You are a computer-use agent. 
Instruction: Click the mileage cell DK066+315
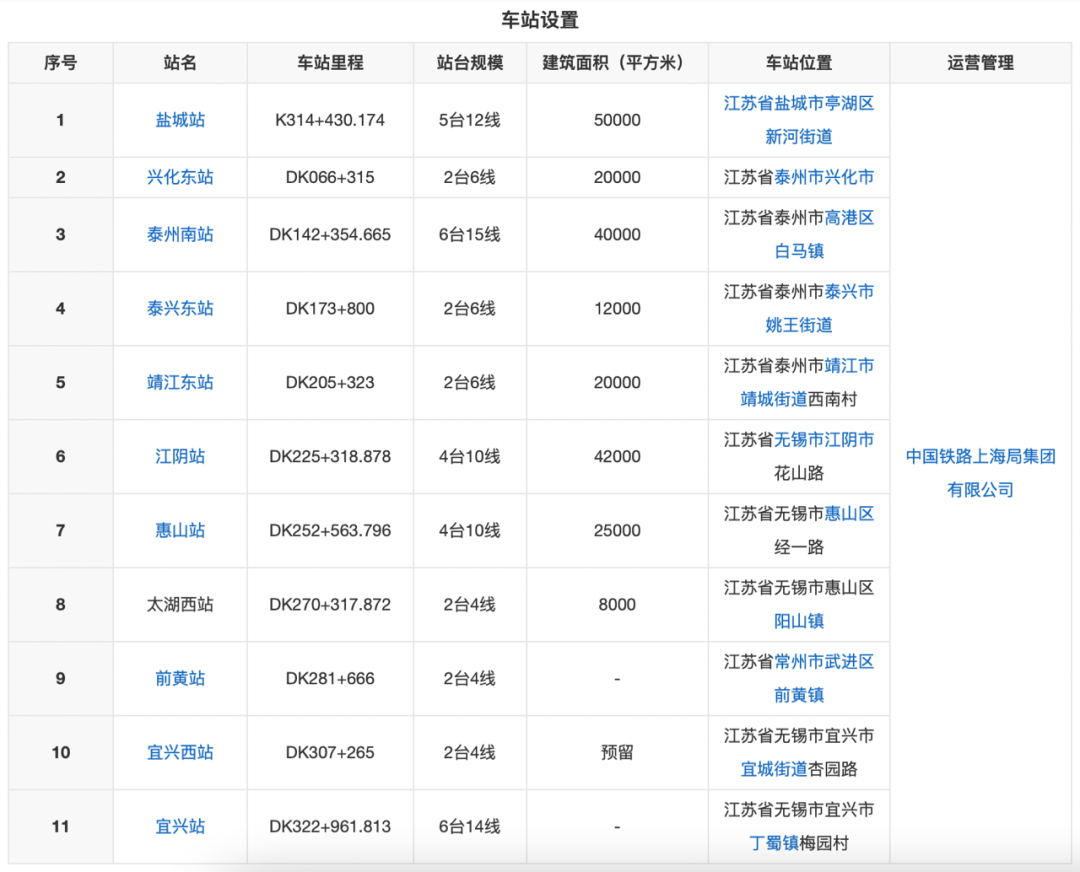[330, 177]
